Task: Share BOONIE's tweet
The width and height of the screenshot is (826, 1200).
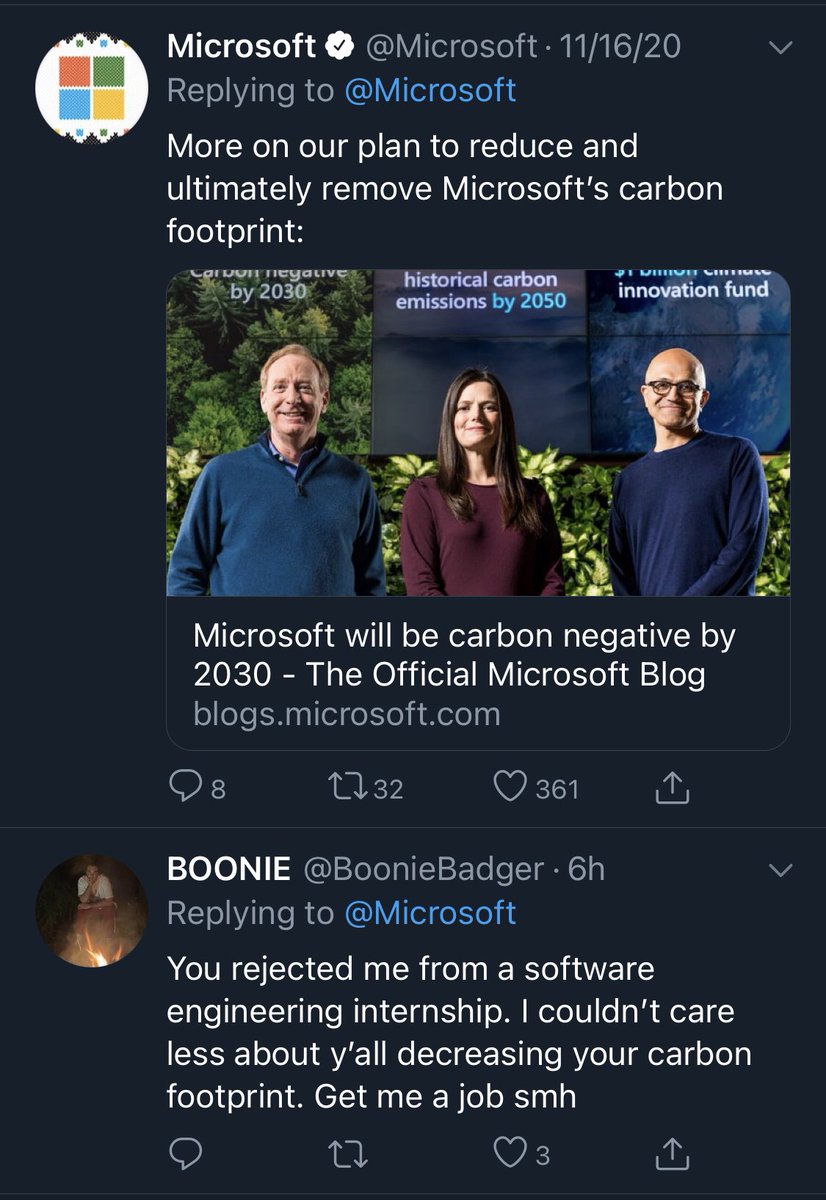Action: click(672, 1155)
